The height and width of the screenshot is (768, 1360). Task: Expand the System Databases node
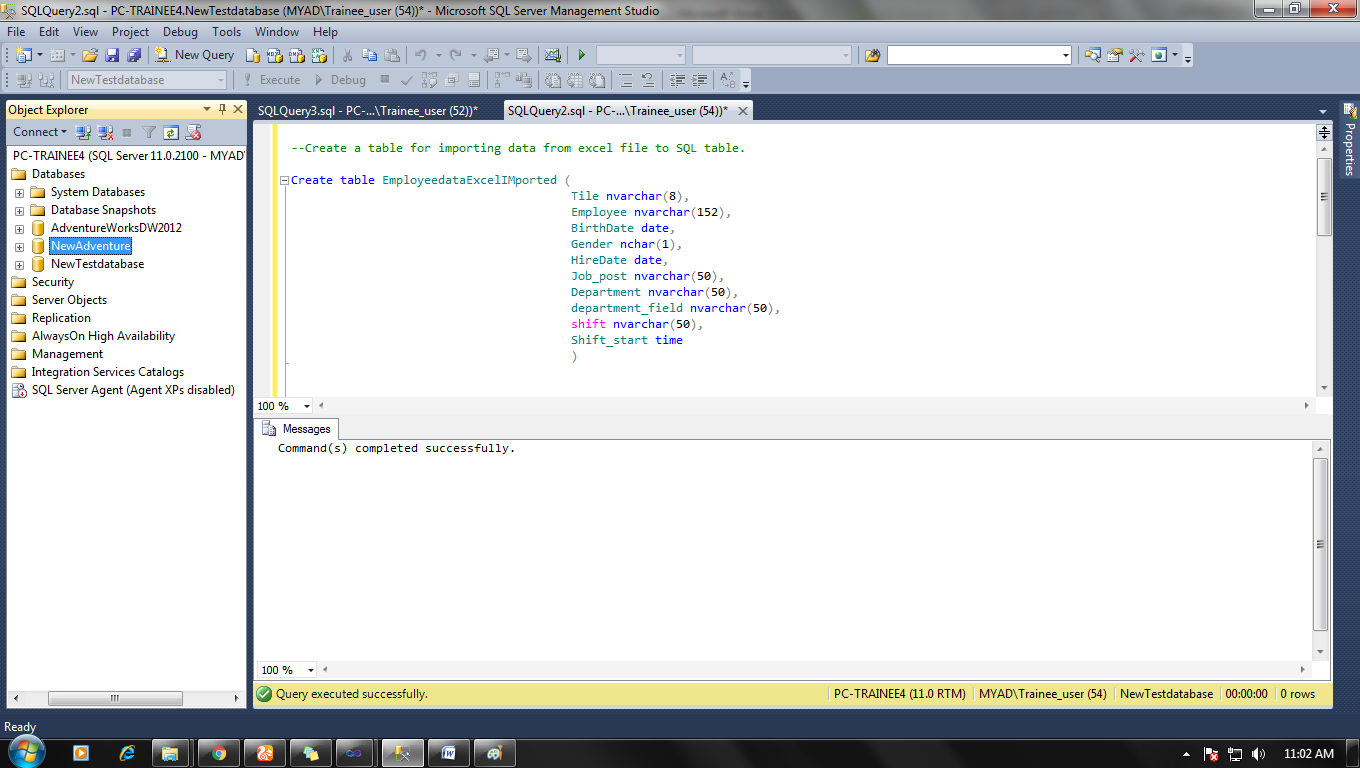tap(19, 192)
